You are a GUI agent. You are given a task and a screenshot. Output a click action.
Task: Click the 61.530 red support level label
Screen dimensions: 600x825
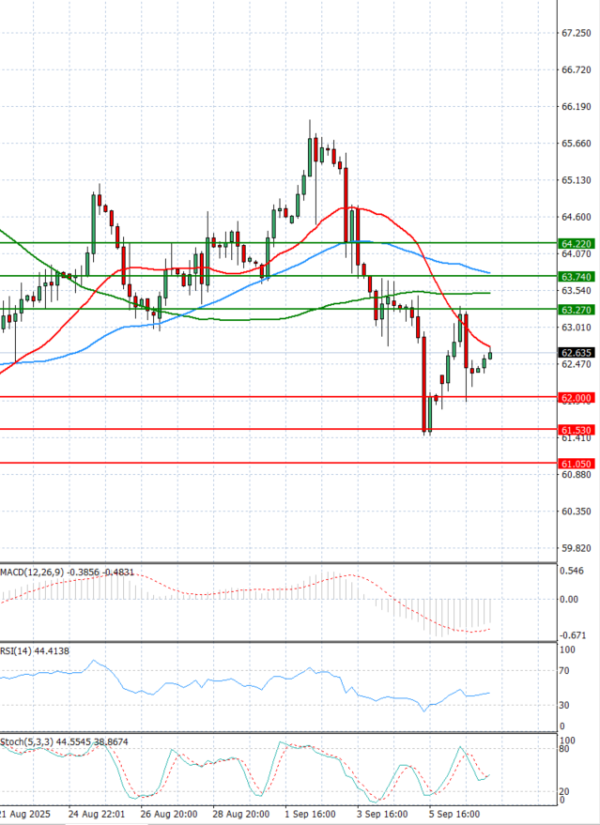pyautogui.click(x=577, y=430)
